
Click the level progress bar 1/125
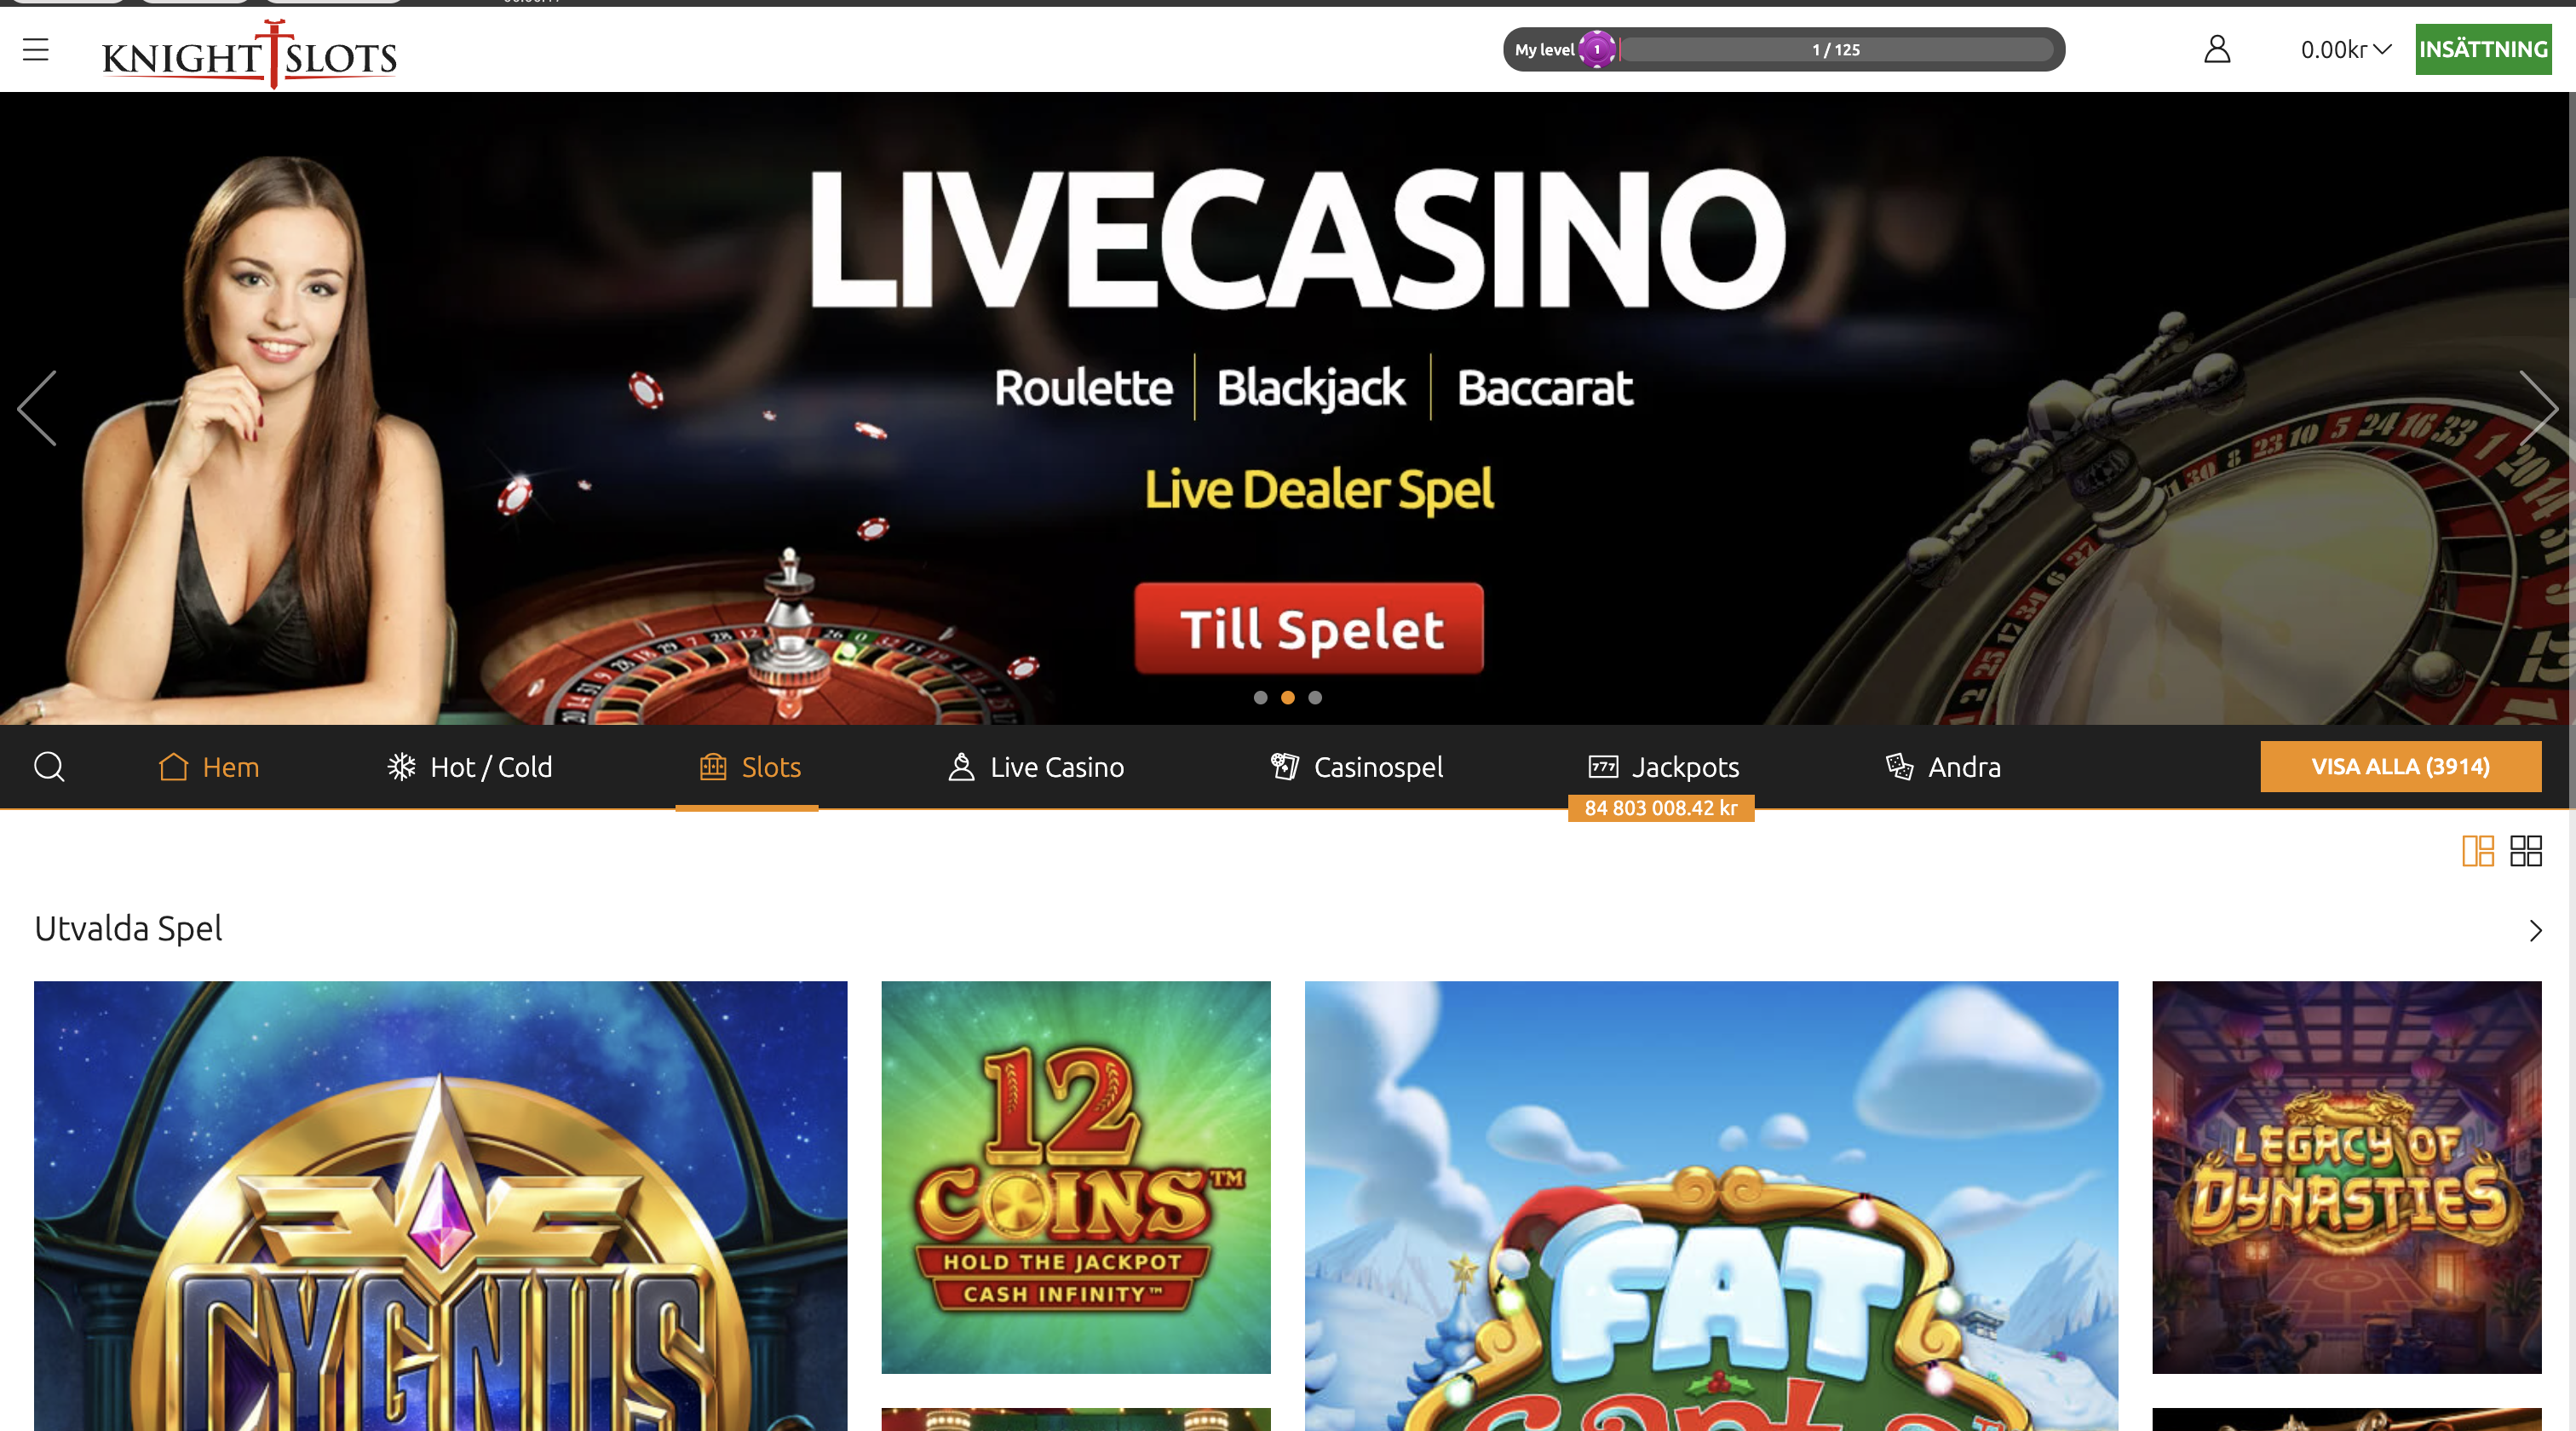[x=1836, y=49]
